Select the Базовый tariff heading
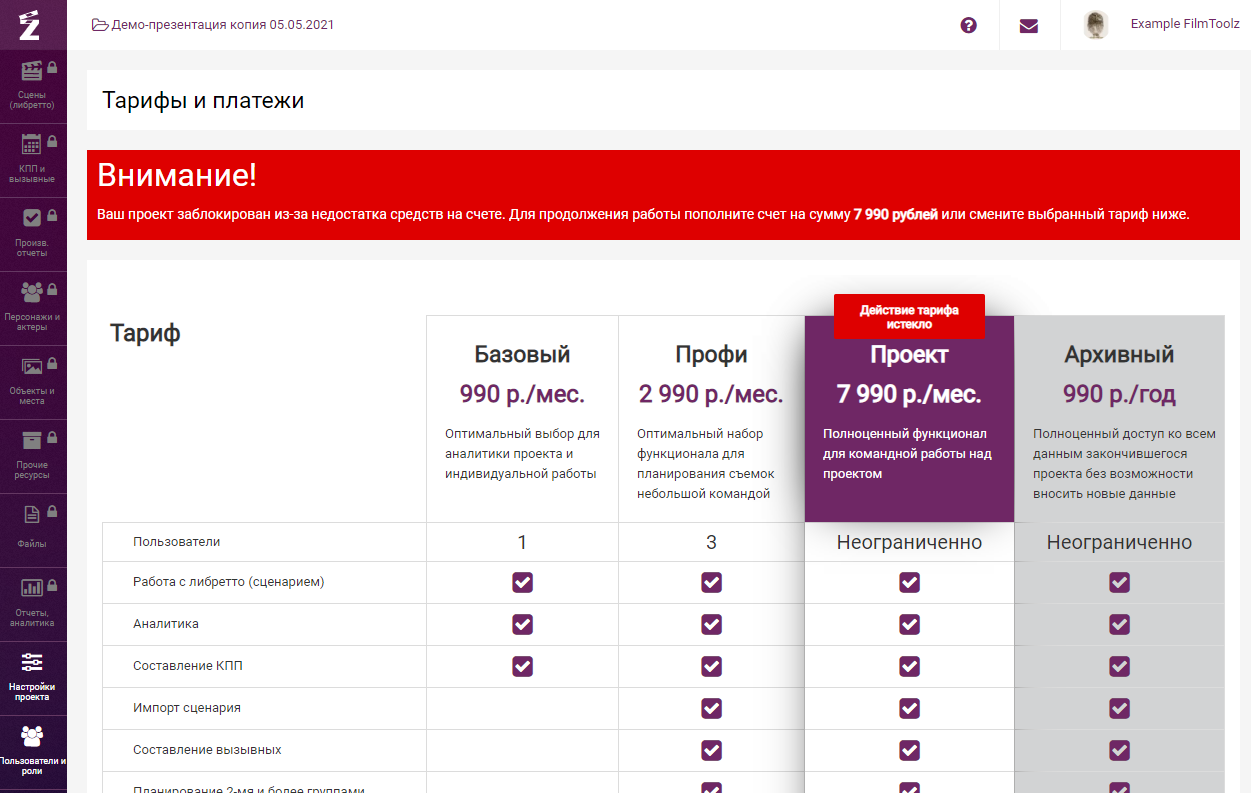Viewport: 1251px width, 793px height. click(x=522, y=355)
